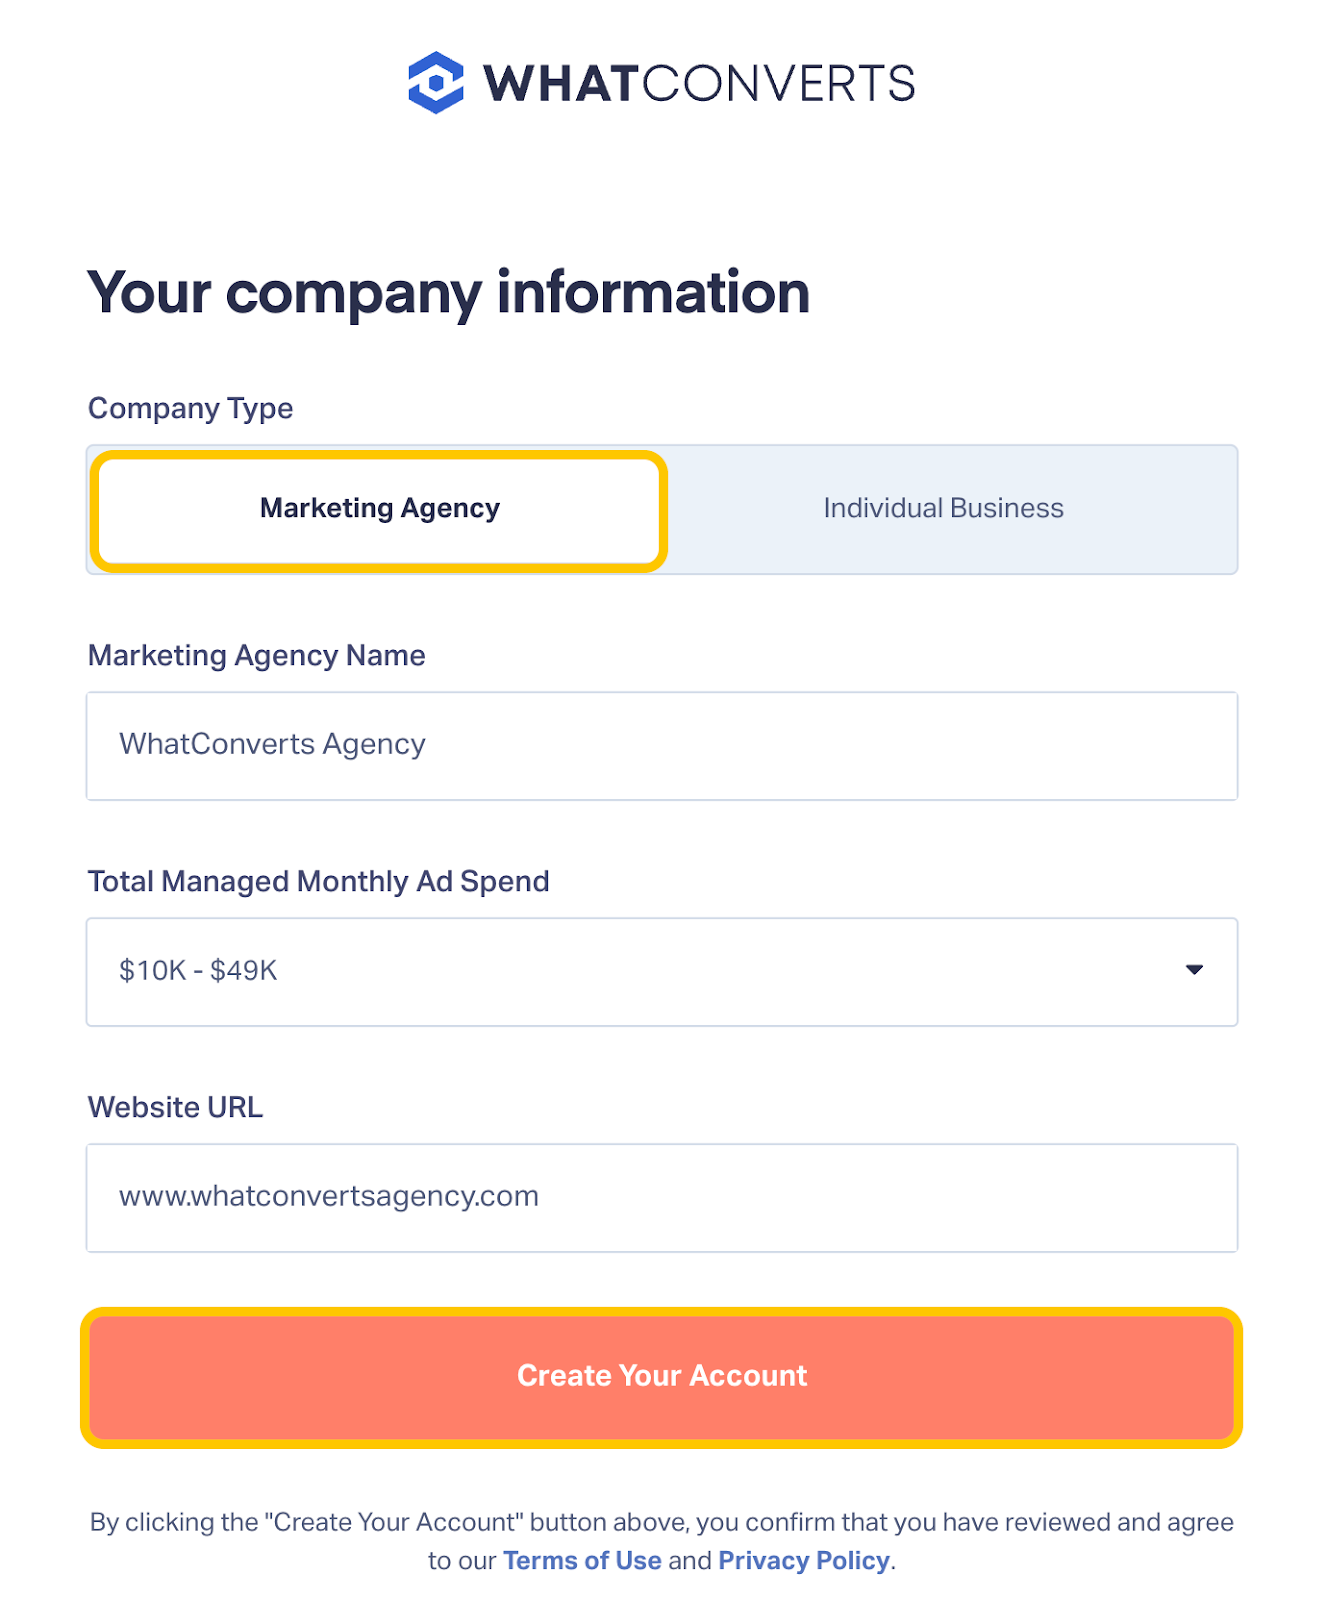Open the Terms of Use link
1327x1600 pixels.
(582, 1561)
